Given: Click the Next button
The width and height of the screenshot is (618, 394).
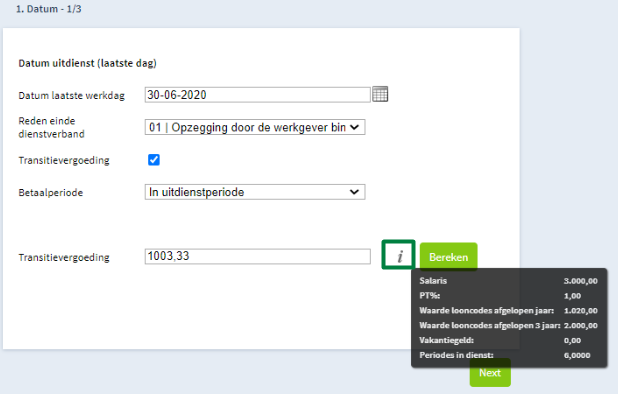Looking at the screenshot, I should click(x=490, y=373).
